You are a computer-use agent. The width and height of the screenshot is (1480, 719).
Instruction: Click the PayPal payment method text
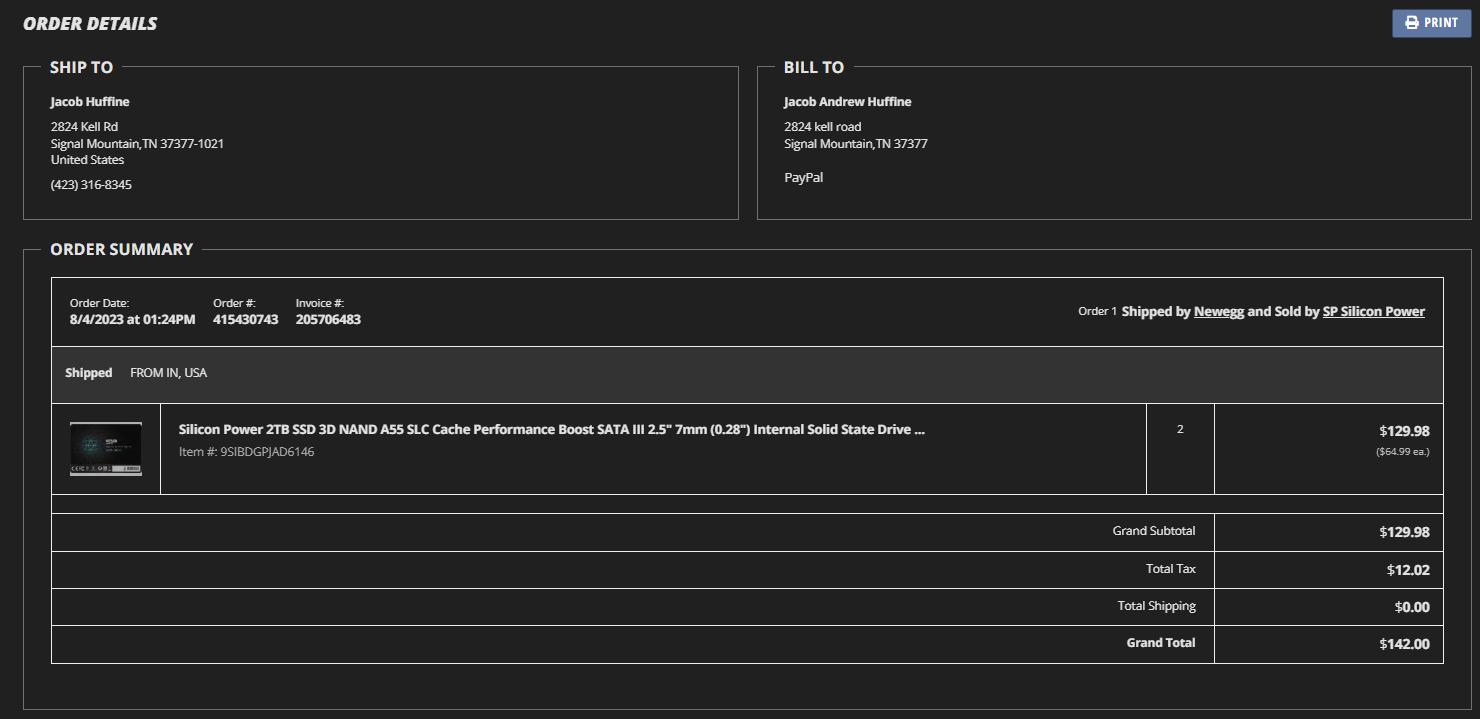pos(804,178)
